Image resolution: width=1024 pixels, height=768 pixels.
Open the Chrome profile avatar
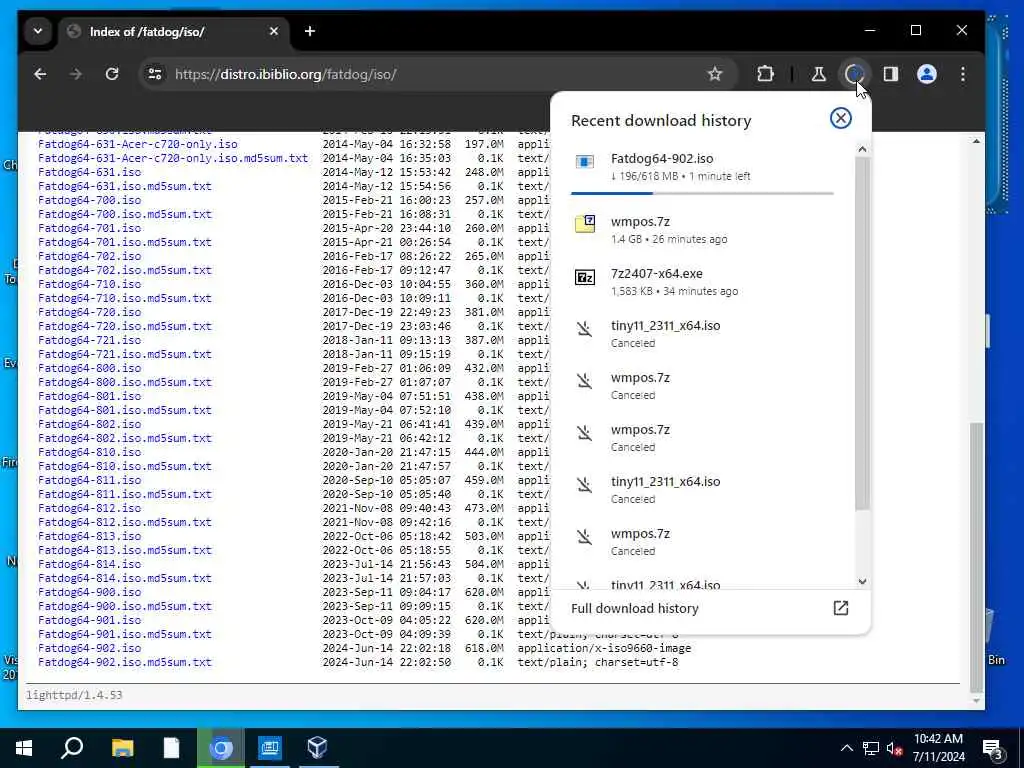927,74
